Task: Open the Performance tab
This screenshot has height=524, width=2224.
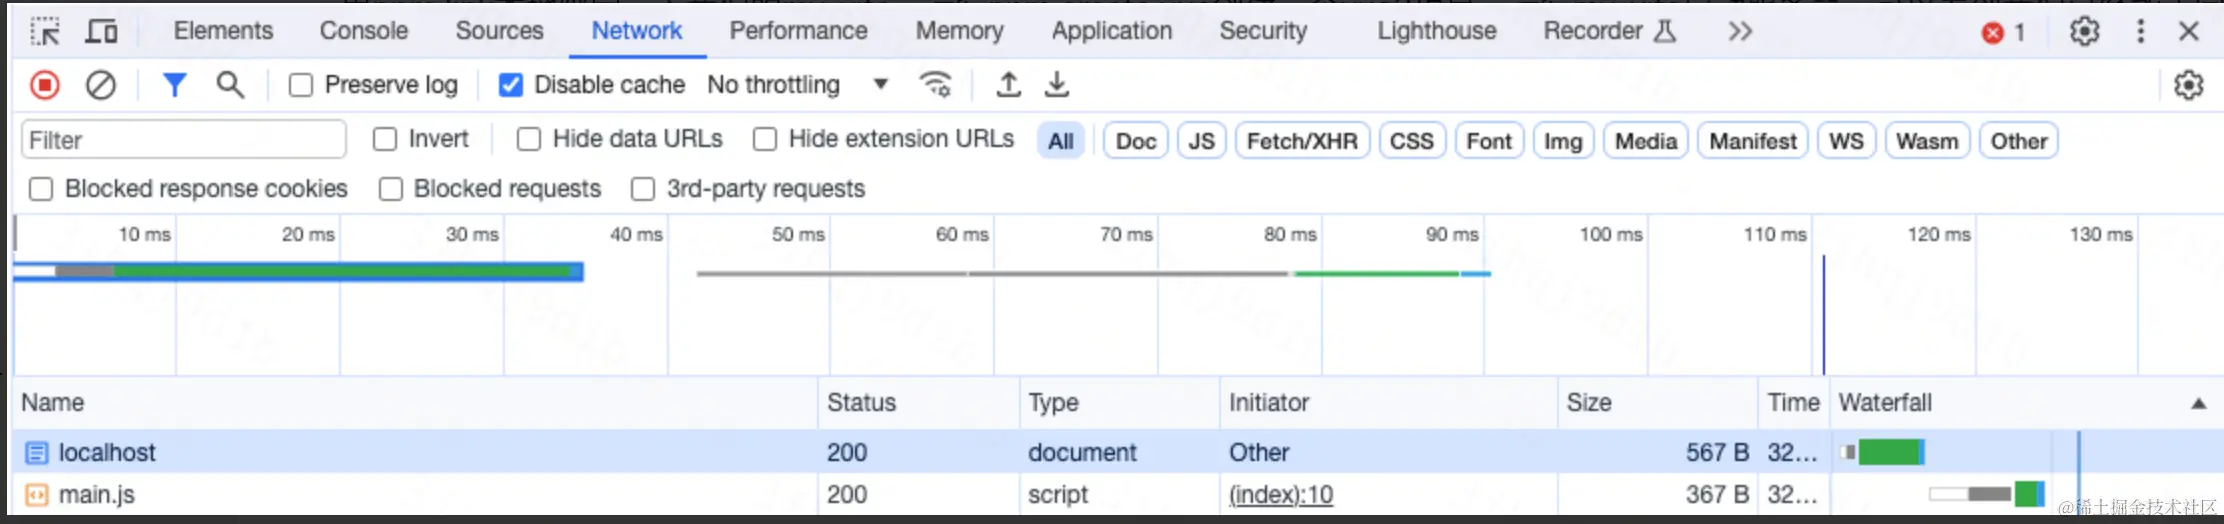Action: click(798, 31)
